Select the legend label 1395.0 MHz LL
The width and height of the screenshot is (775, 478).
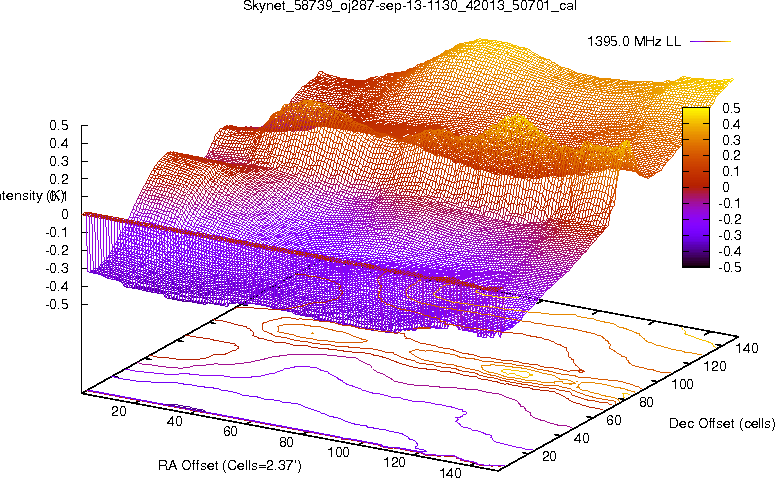pos(634,42)
